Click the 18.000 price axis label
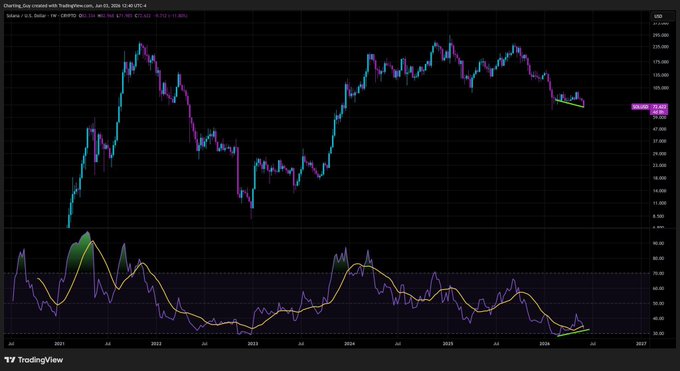The height and width of the screenshot is (371, 680). click(x=660, y=178)
